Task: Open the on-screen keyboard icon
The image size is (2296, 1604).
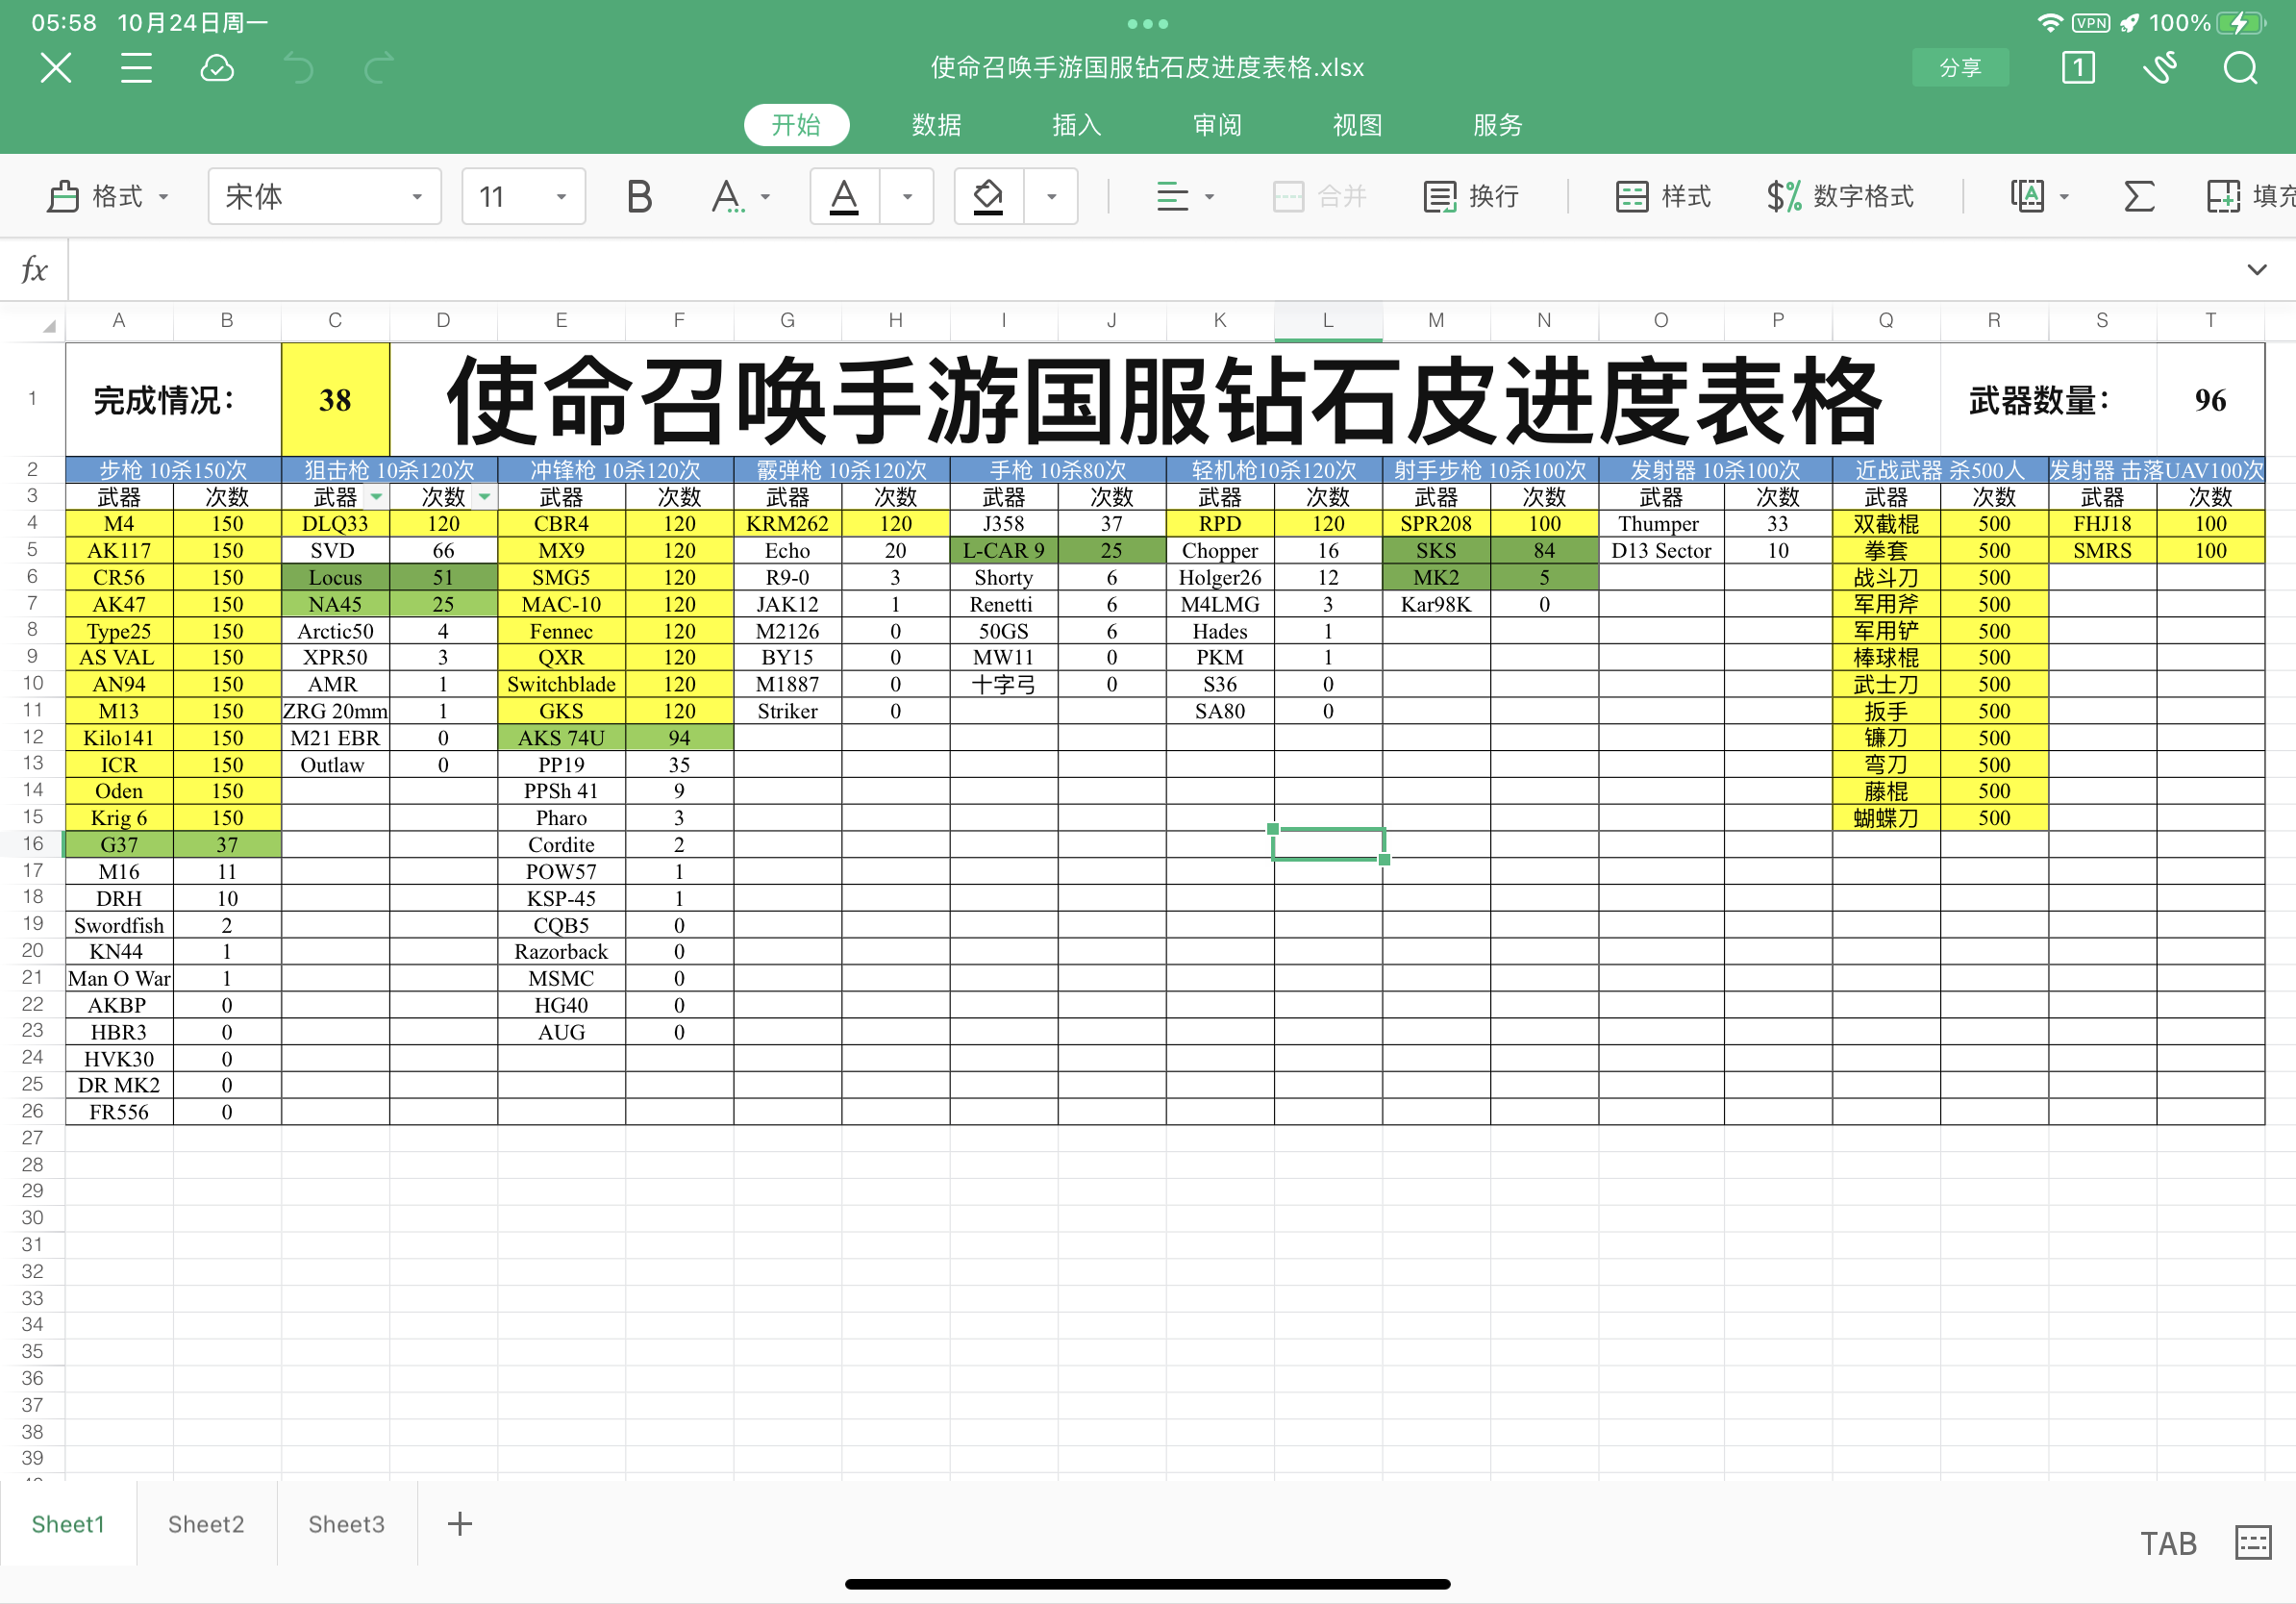Action: click(x=2253, y=1542)
